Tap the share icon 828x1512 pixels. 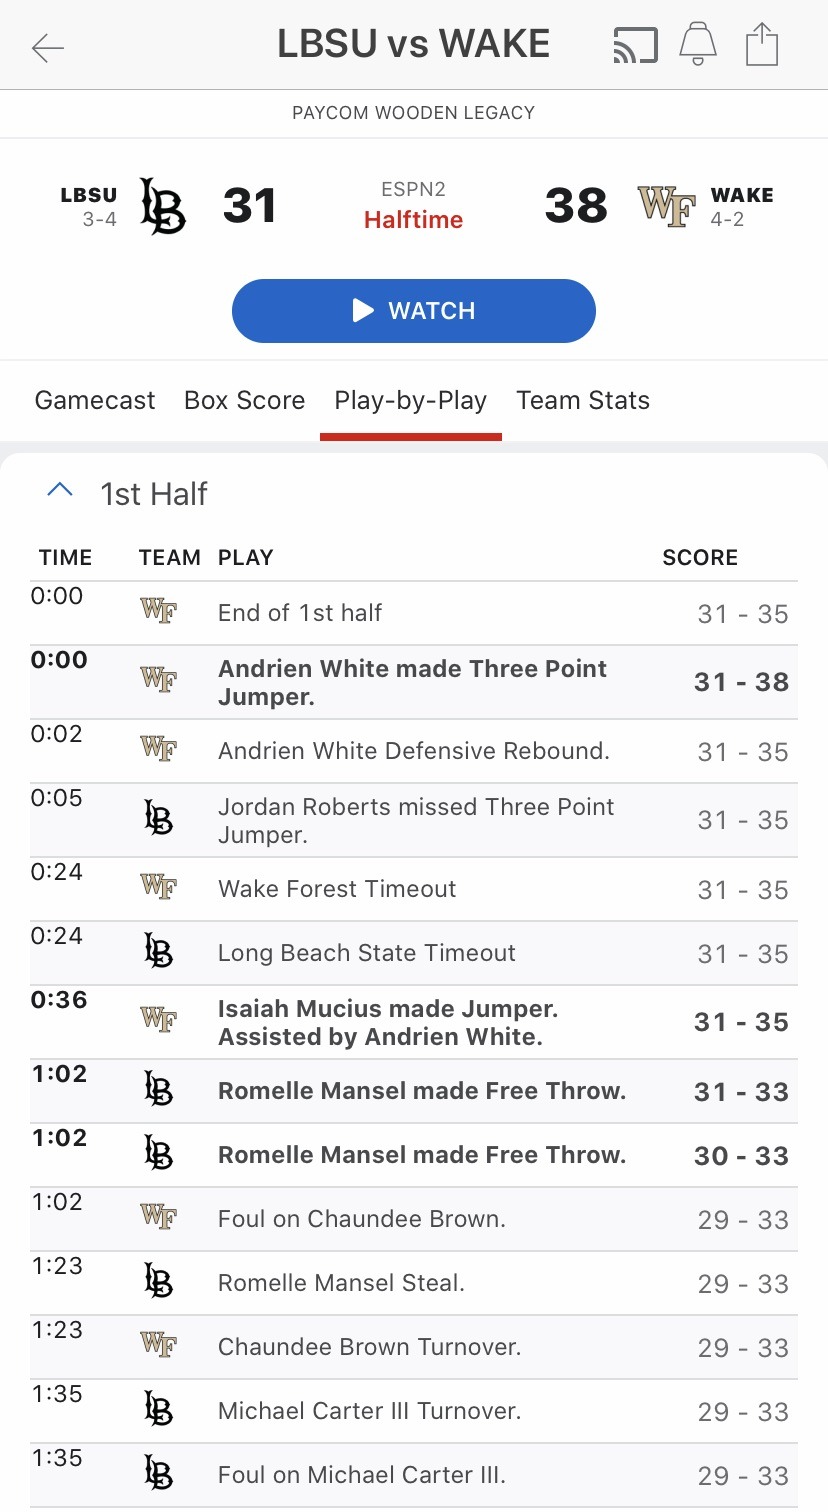[761, 45]
